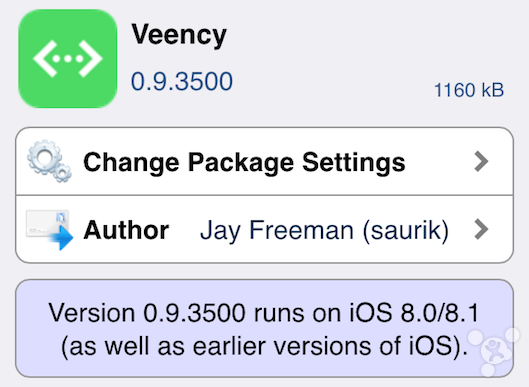Select the Jay Freeman (saurik) link
Screen dimensions: 529x387
(x=324, y=231)
